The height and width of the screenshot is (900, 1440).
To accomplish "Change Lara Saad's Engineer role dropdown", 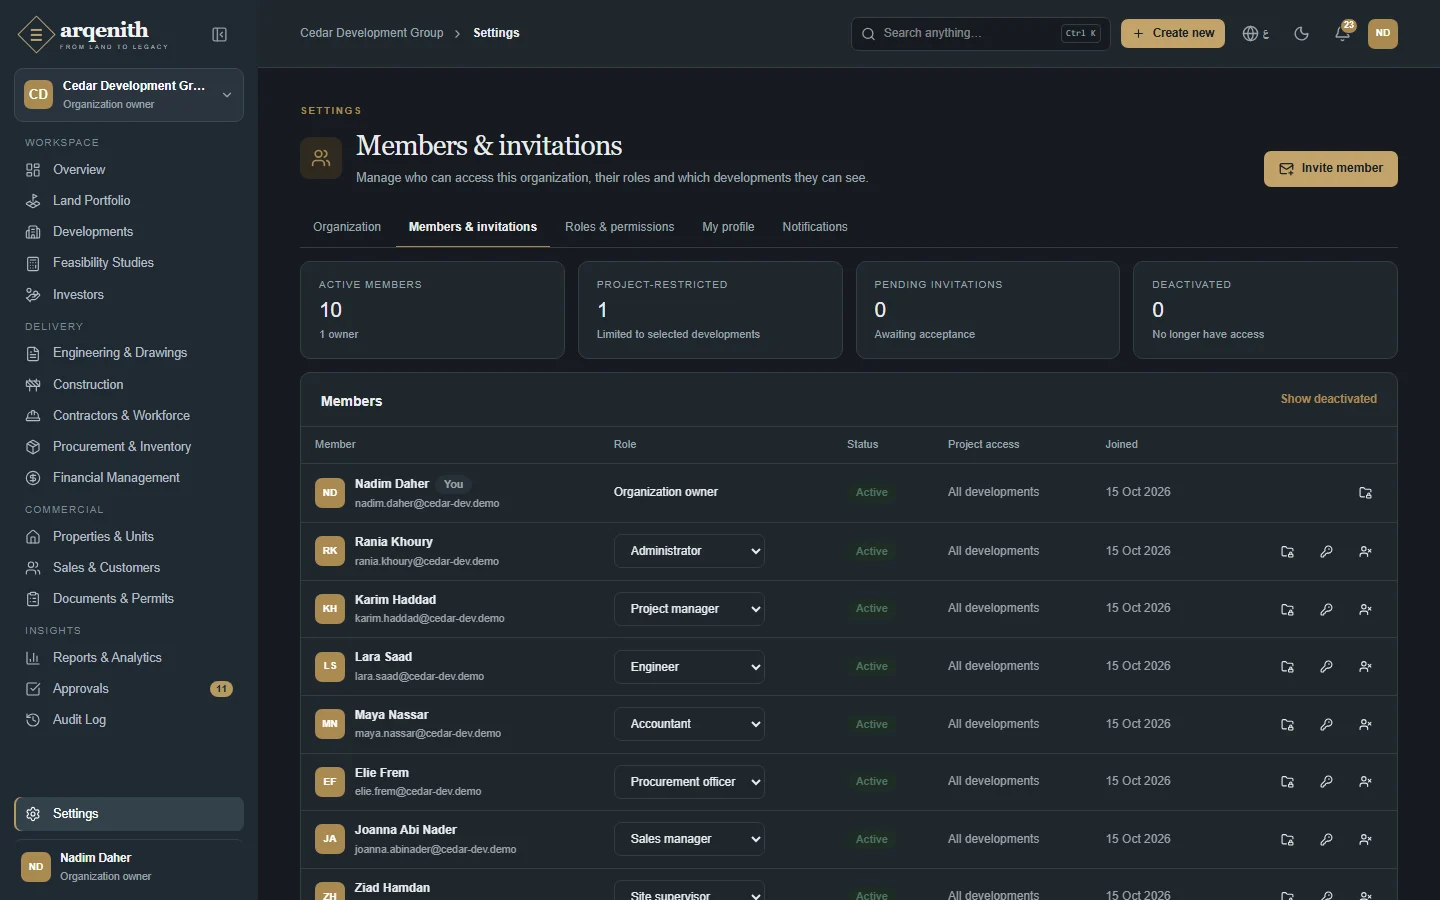I will tap(689, 667).
